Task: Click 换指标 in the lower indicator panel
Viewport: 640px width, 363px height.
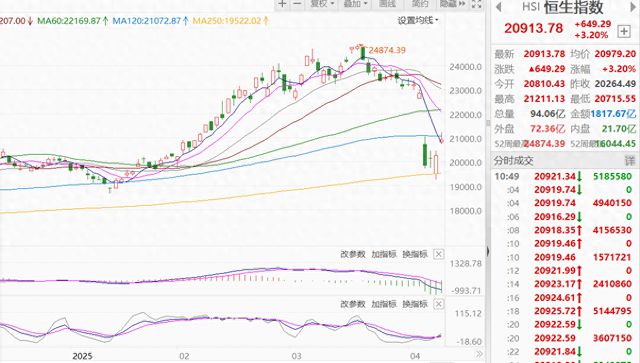Action: (x=415, y=304)
